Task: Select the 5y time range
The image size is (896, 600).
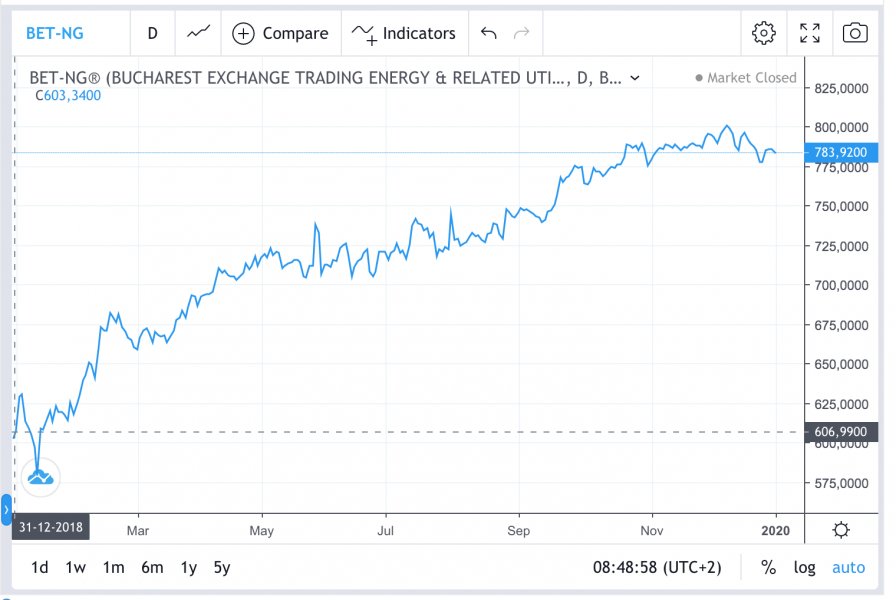Action: [221, 567]
